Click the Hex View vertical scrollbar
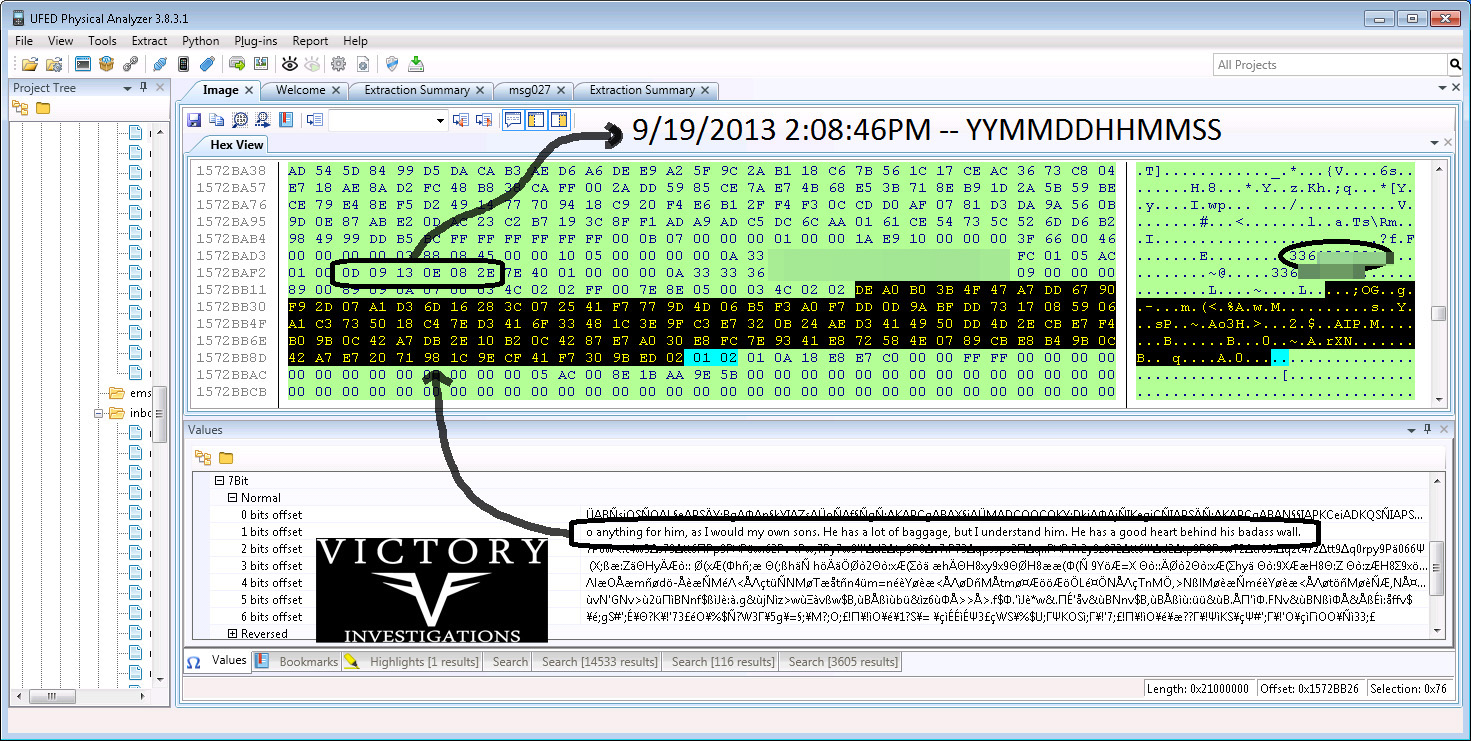This screenshot has height=741, width=1471. tap(1439, 283)
